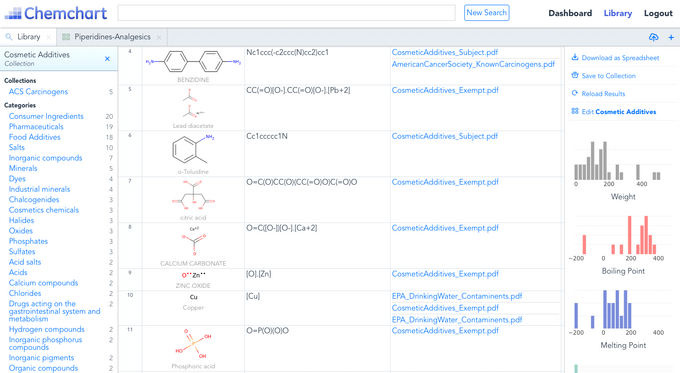Log out of Chemchart
The image size is (680, 373).
[658, 13]
